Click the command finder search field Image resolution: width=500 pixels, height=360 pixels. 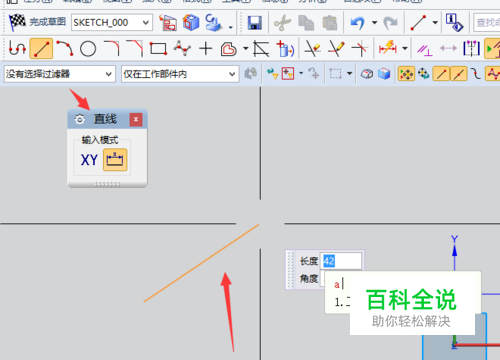pos(487,22)
